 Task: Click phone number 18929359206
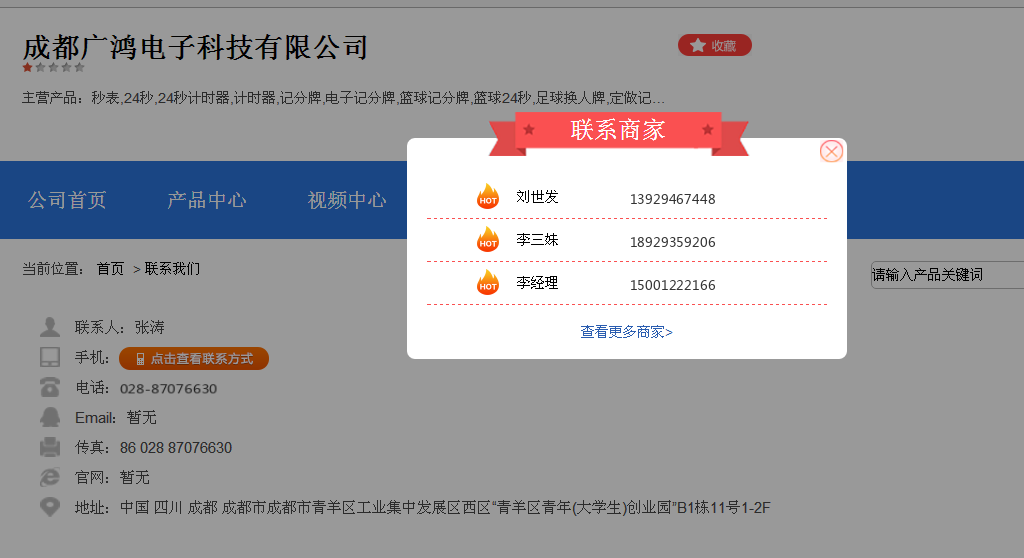click(x=673, y=242)
